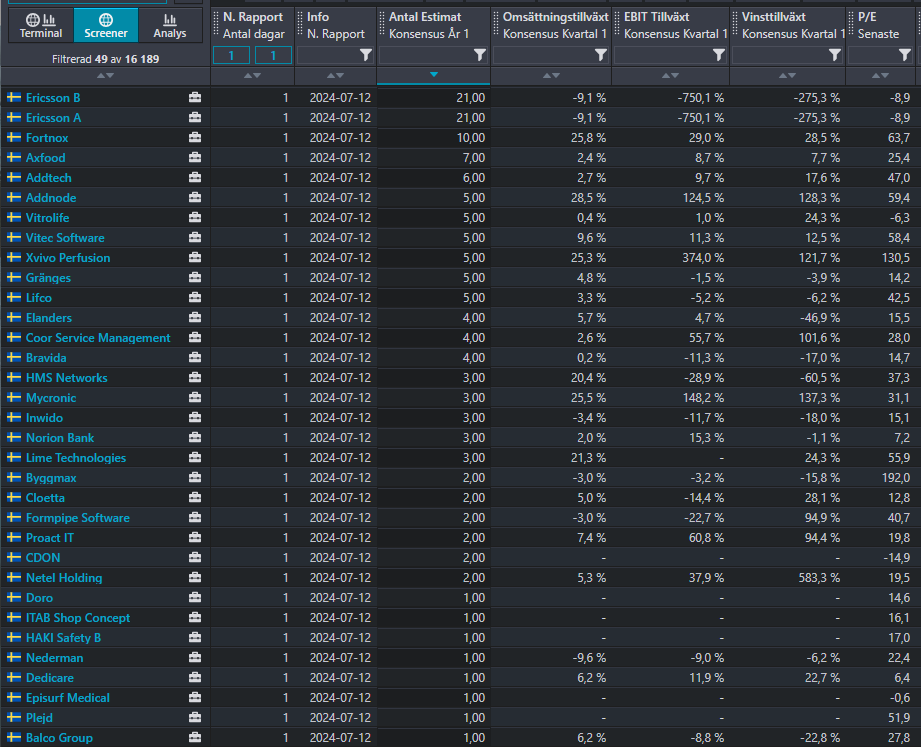The height and width of the screenshot is (747, 921).
Task: Click briefcase icon for Proact IT
Action: click(195, 537)
